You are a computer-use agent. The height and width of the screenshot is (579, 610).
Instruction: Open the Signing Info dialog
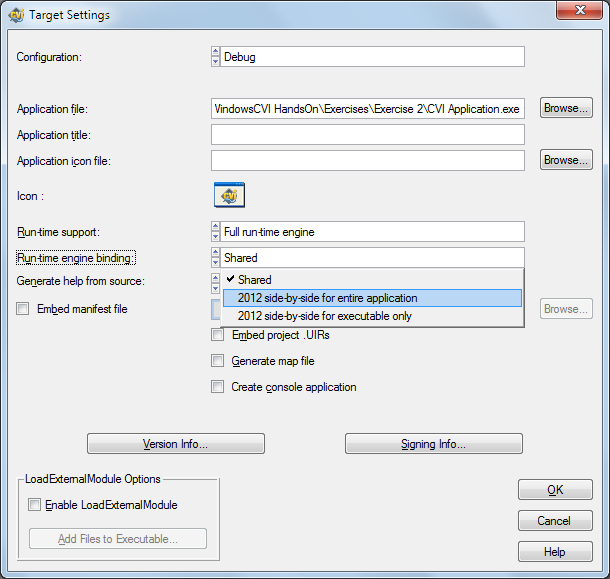click(x=434, y=444)
